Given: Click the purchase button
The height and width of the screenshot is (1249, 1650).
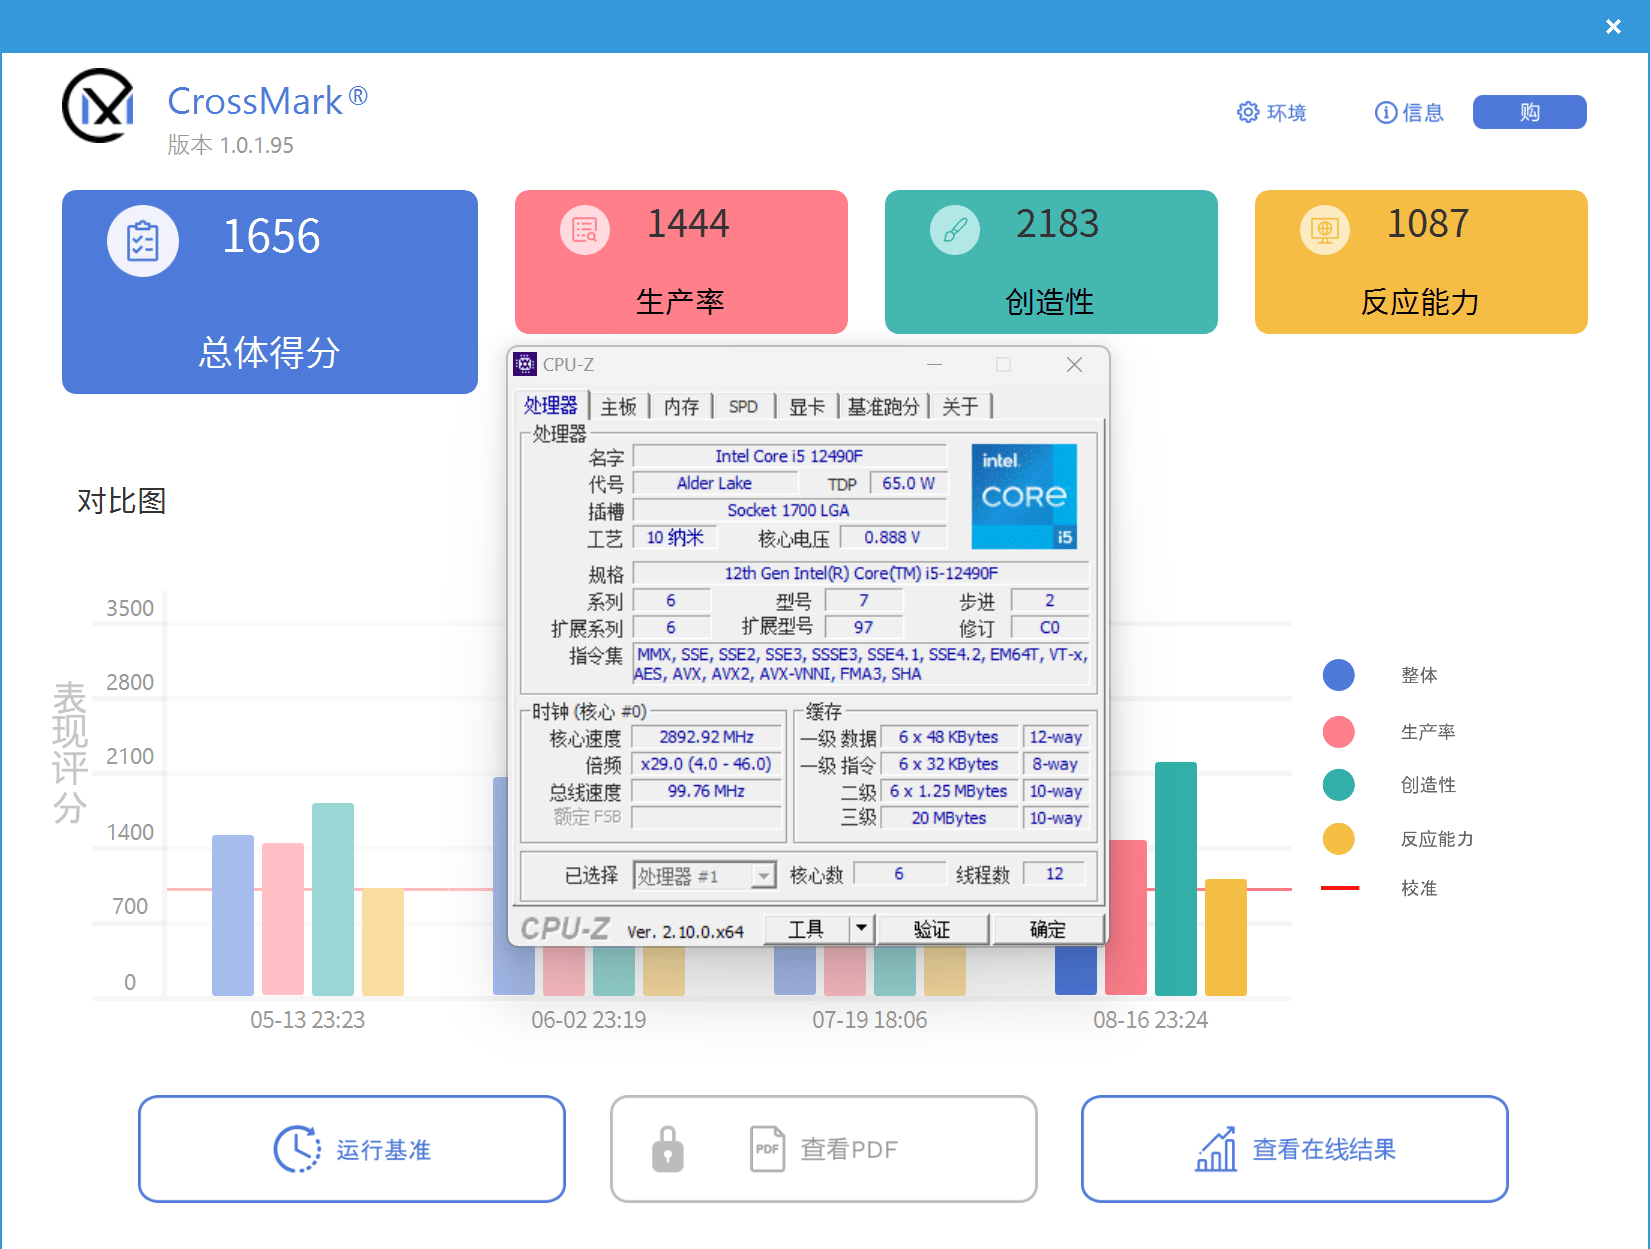Looking at the screenshot, I should (x=1529, y=112).
